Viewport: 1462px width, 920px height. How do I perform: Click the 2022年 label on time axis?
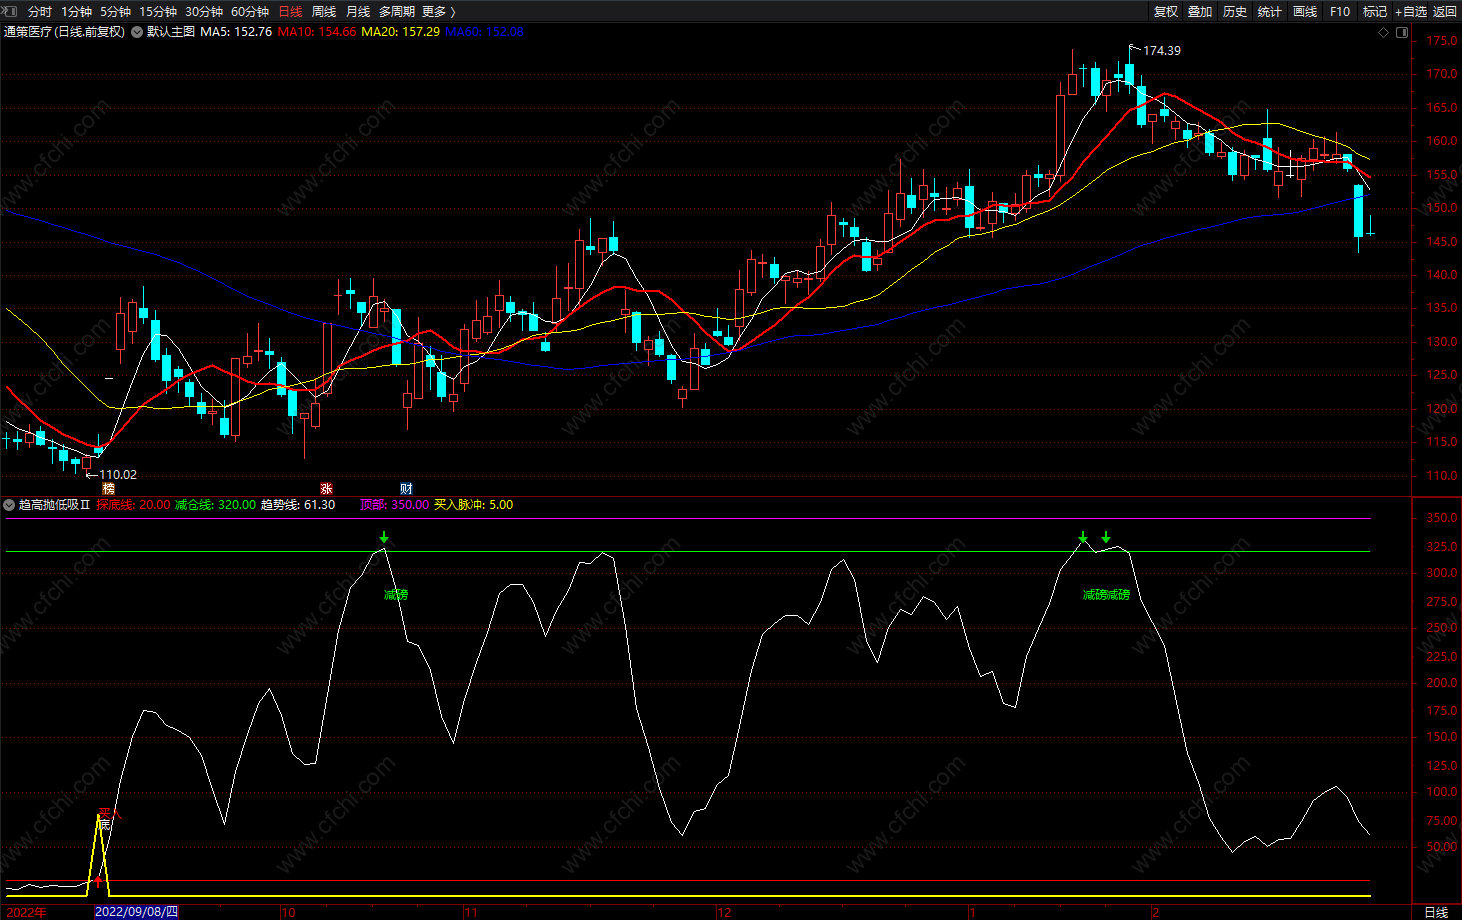tap(24, 912)
